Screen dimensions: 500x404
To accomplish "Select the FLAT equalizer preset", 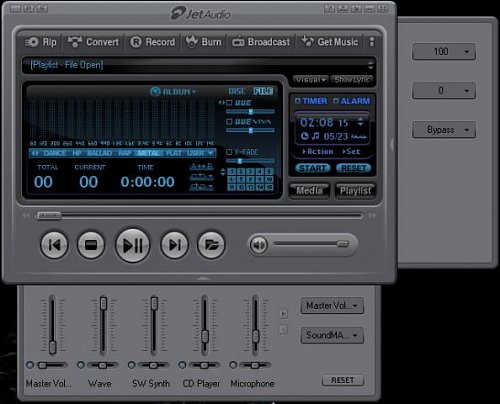I will coord(174,153).
